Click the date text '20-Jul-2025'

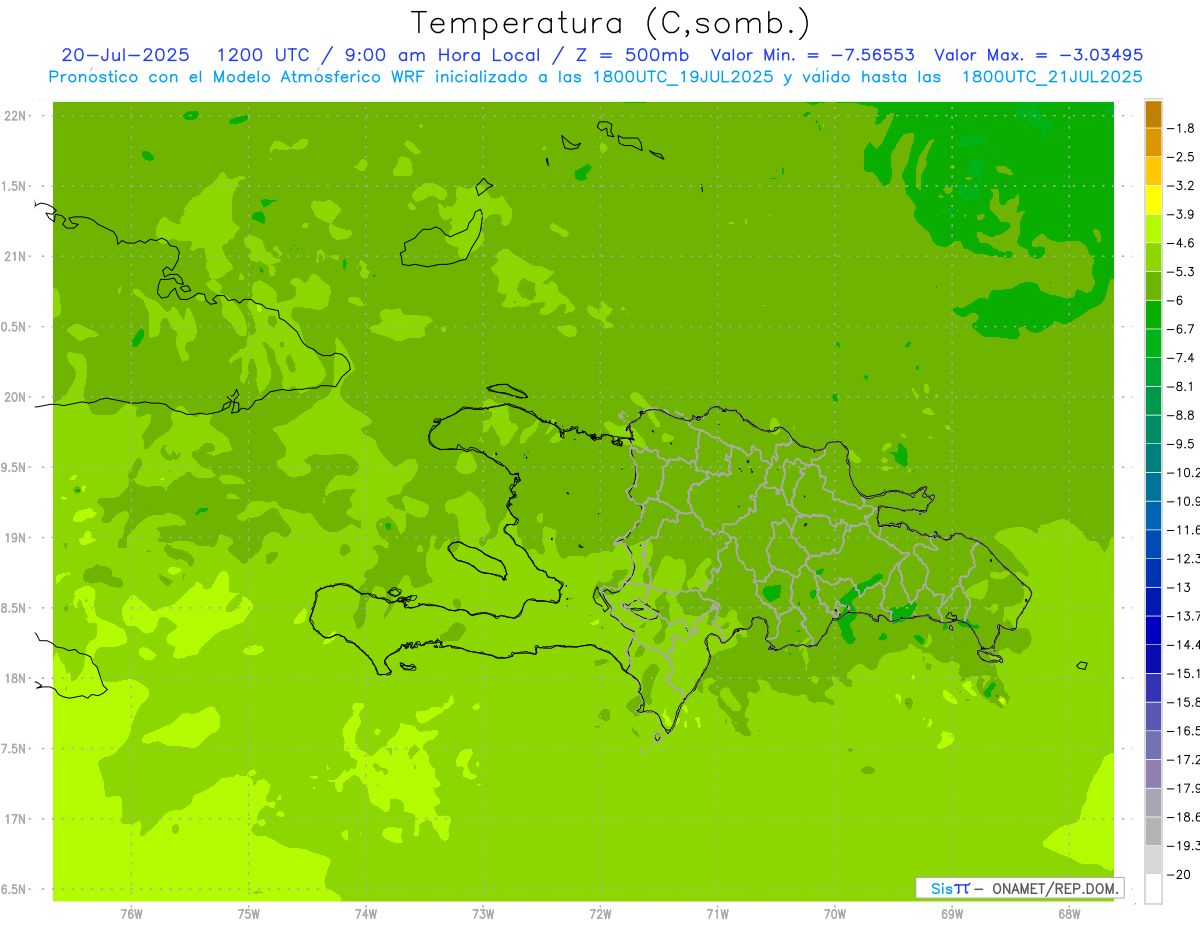point(125,55)
